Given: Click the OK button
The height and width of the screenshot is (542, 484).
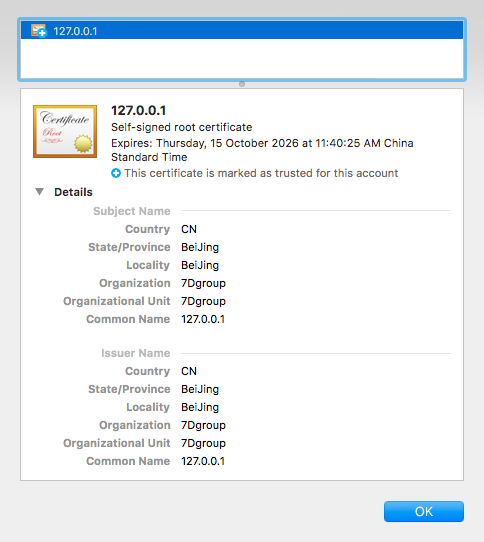Looking at the screenshot, I should 424,511.
